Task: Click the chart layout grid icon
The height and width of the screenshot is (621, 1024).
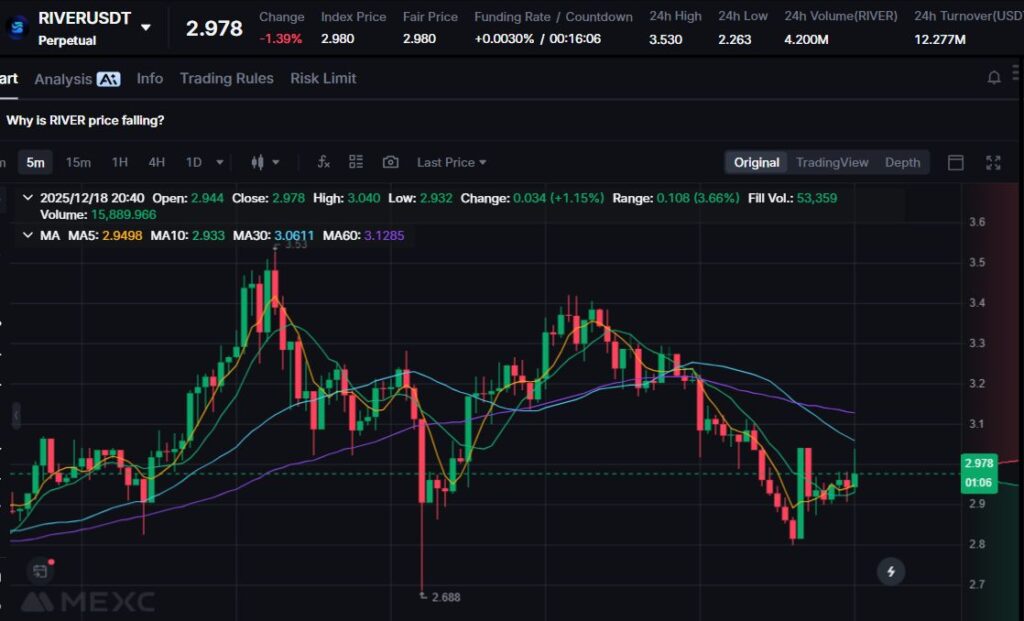Action: point(356,162)
